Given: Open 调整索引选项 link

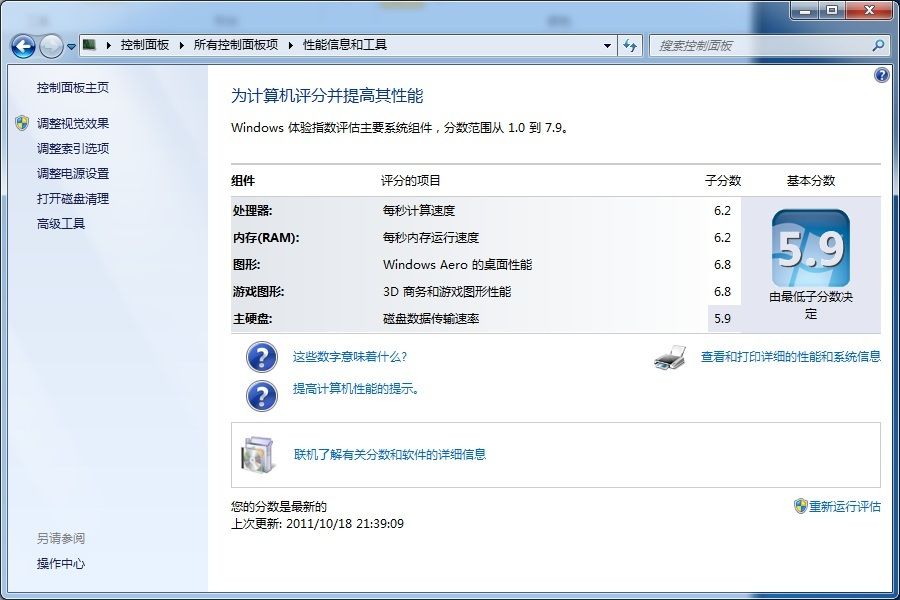Looking at the screenshot, I should coord(73,149).
